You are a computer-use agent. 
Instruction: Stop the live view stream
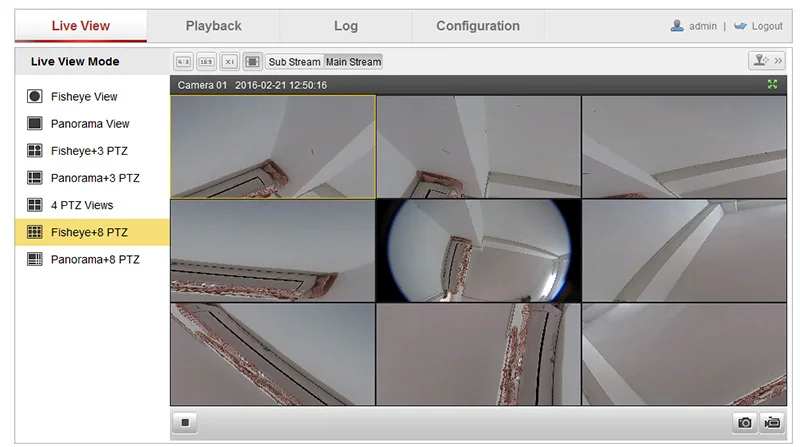184,423
